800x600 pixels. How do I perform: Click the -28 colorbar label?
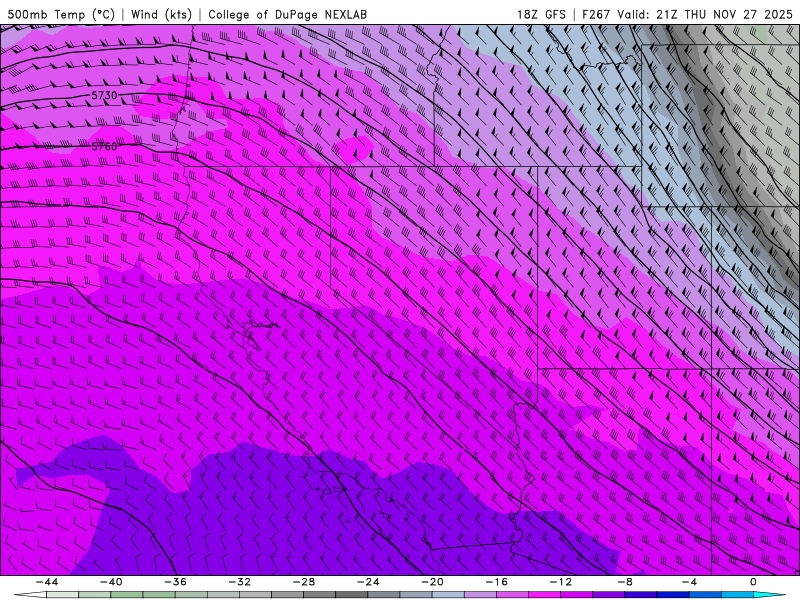pos(304,582)
